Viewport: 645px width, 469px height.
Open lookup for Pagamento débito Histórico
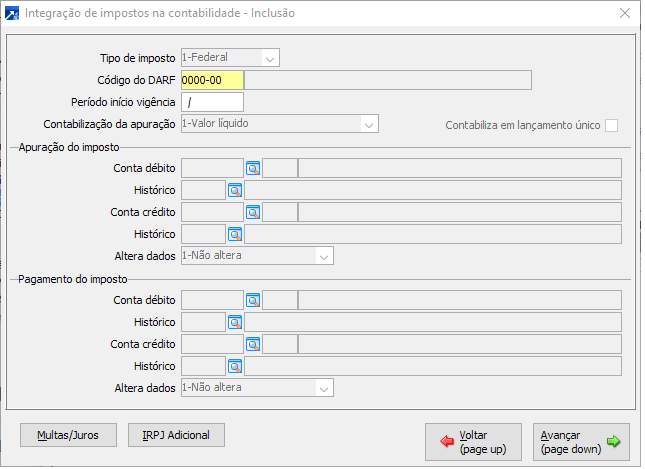235,322
